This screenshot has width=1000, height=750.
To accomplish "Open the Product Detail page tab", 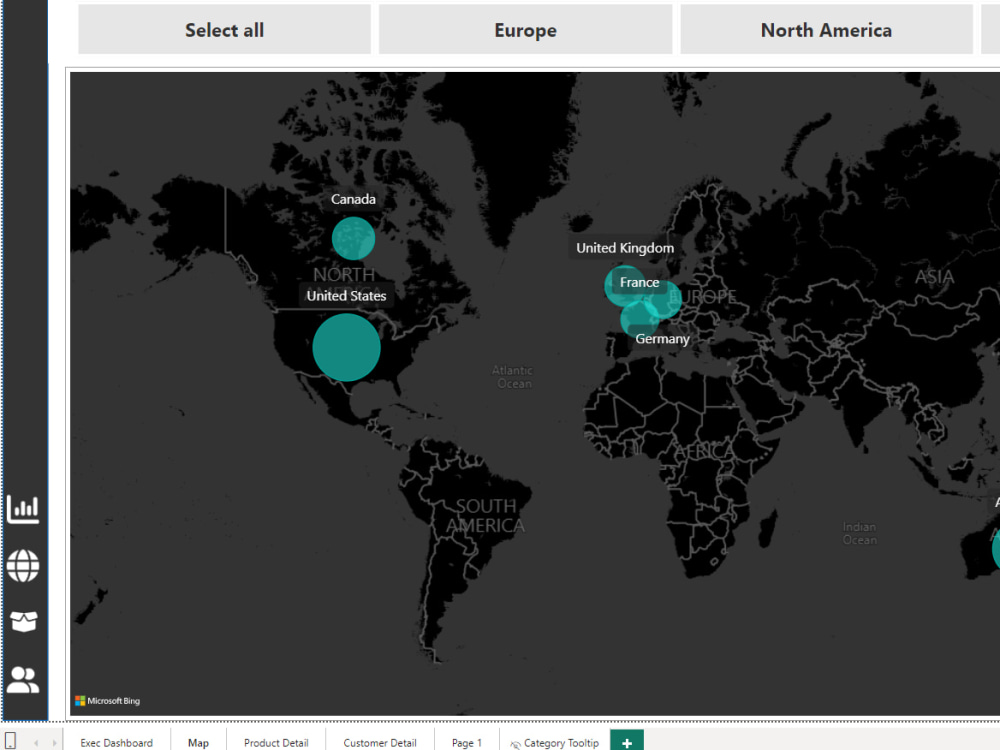I will tap(276, 742).
